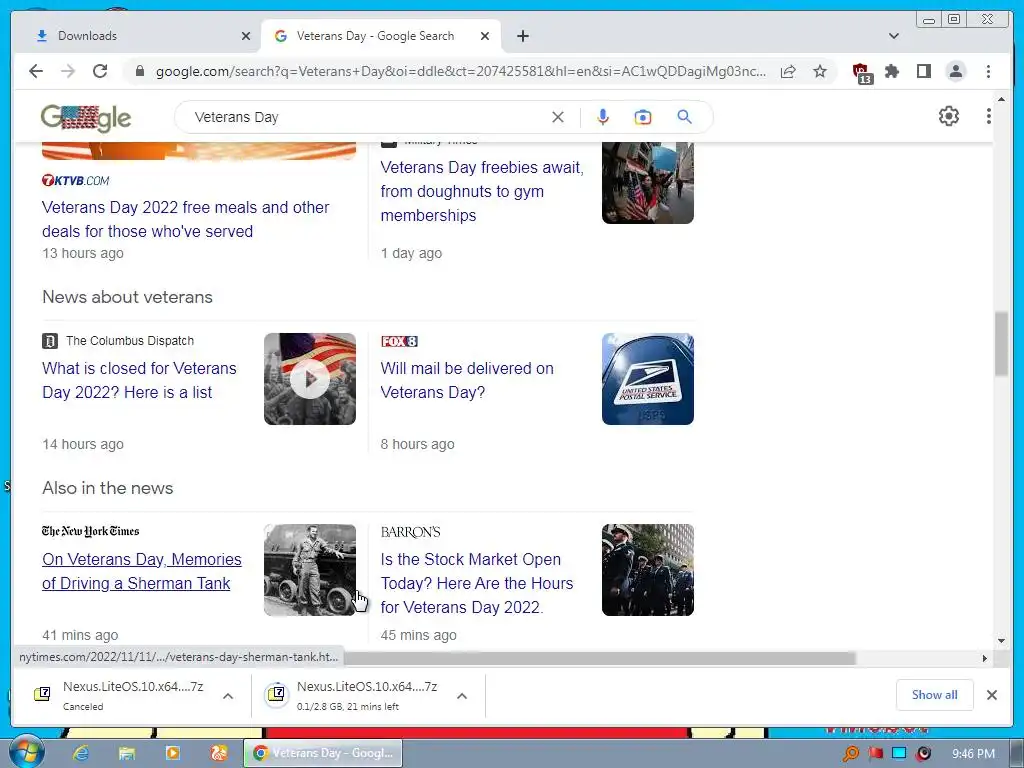Expand options for the in-progress Nexus.LiteOS download
This screenshot has width=1024, height=768.
coord(462,696)
